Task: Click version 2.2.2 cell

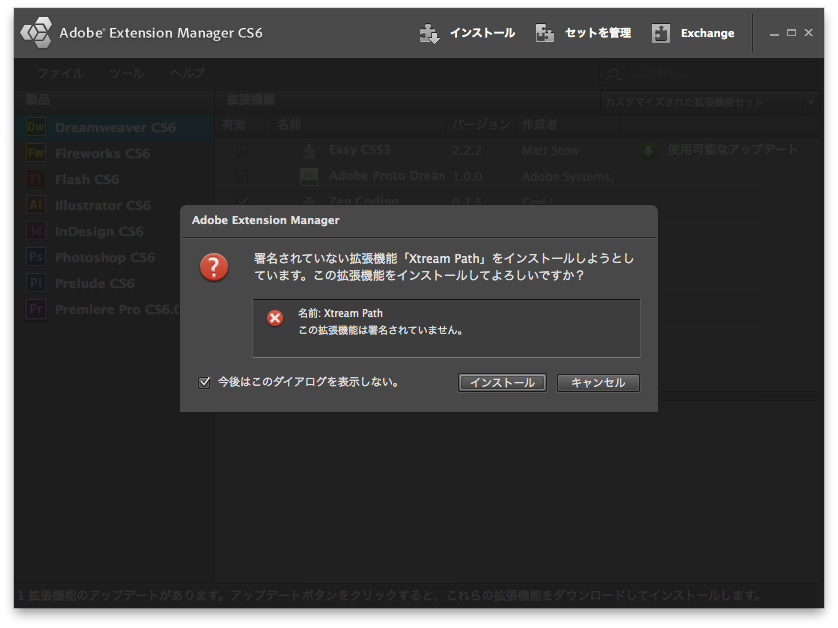Action: point(467,151)
